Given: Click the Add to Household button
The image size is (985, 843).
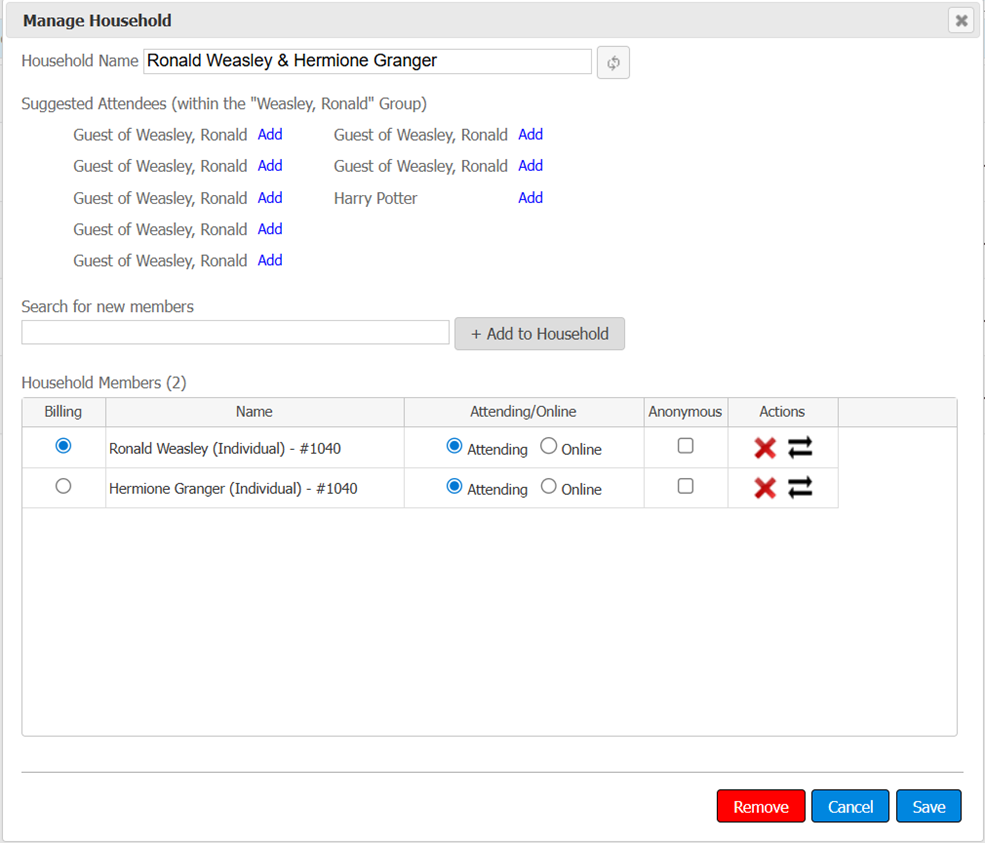Looking at the screenshot, I should pos(540,334).
